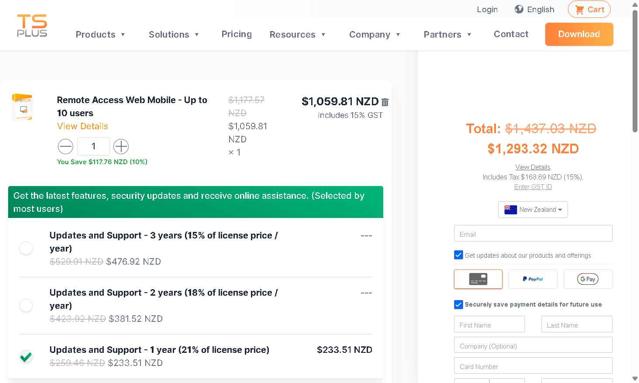Click the globe language icon
This screenshot has height=383, width=639.
pyautogui.click(x=519, y=9)
